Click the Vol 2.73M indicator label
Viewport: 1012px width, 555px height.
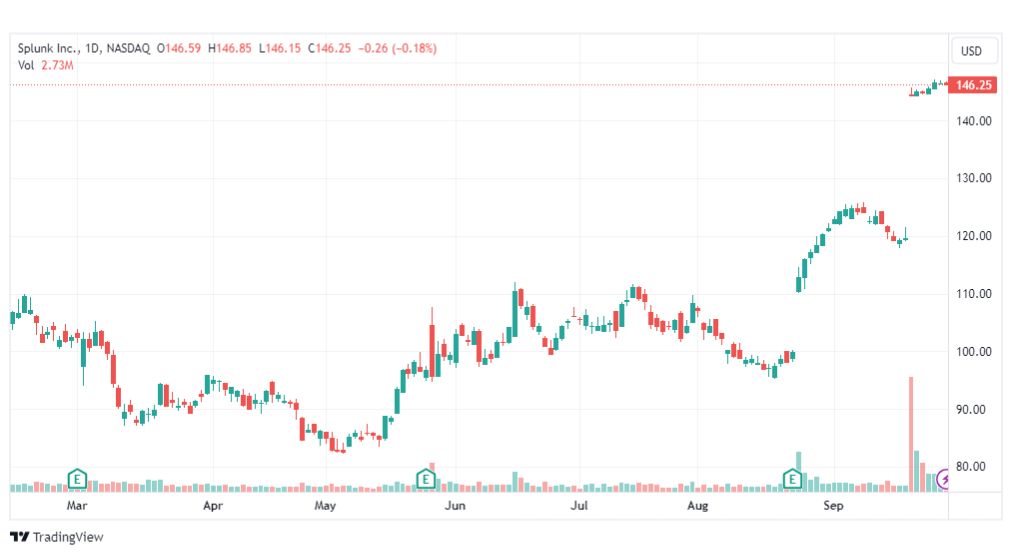[x=45, y=65]
